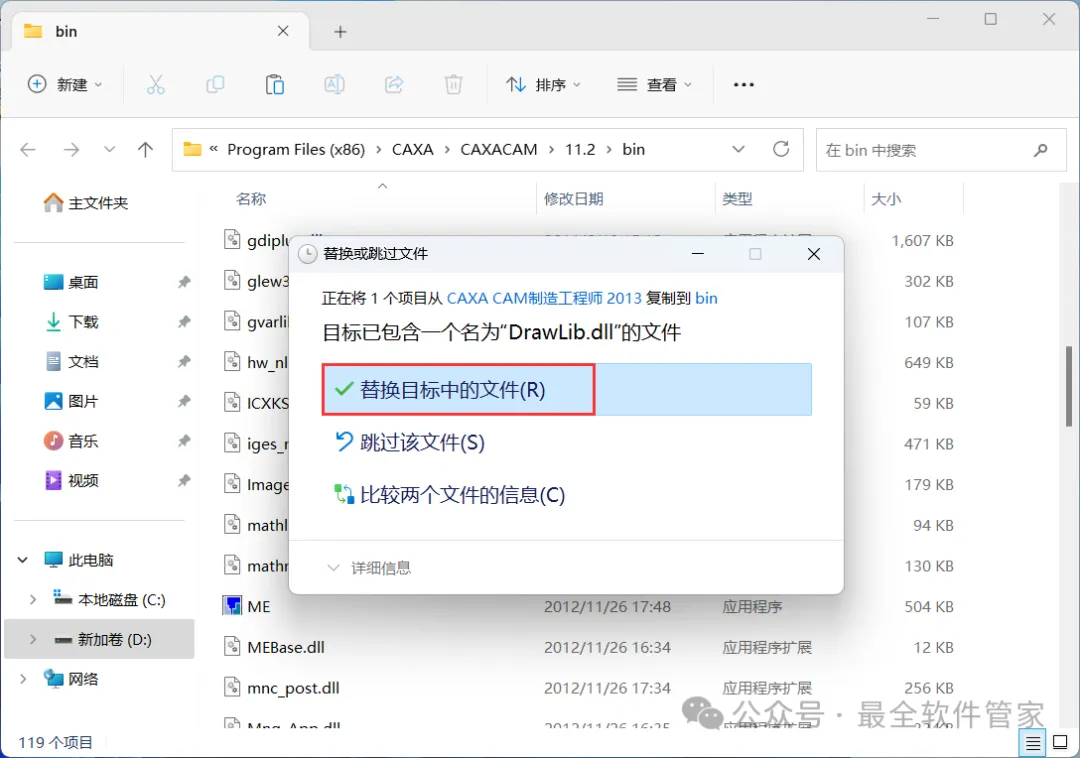Click the Rename icon in toolbar
Image resolution: width=1080 pixels, height=758 pixels.
tap(334, 85)
